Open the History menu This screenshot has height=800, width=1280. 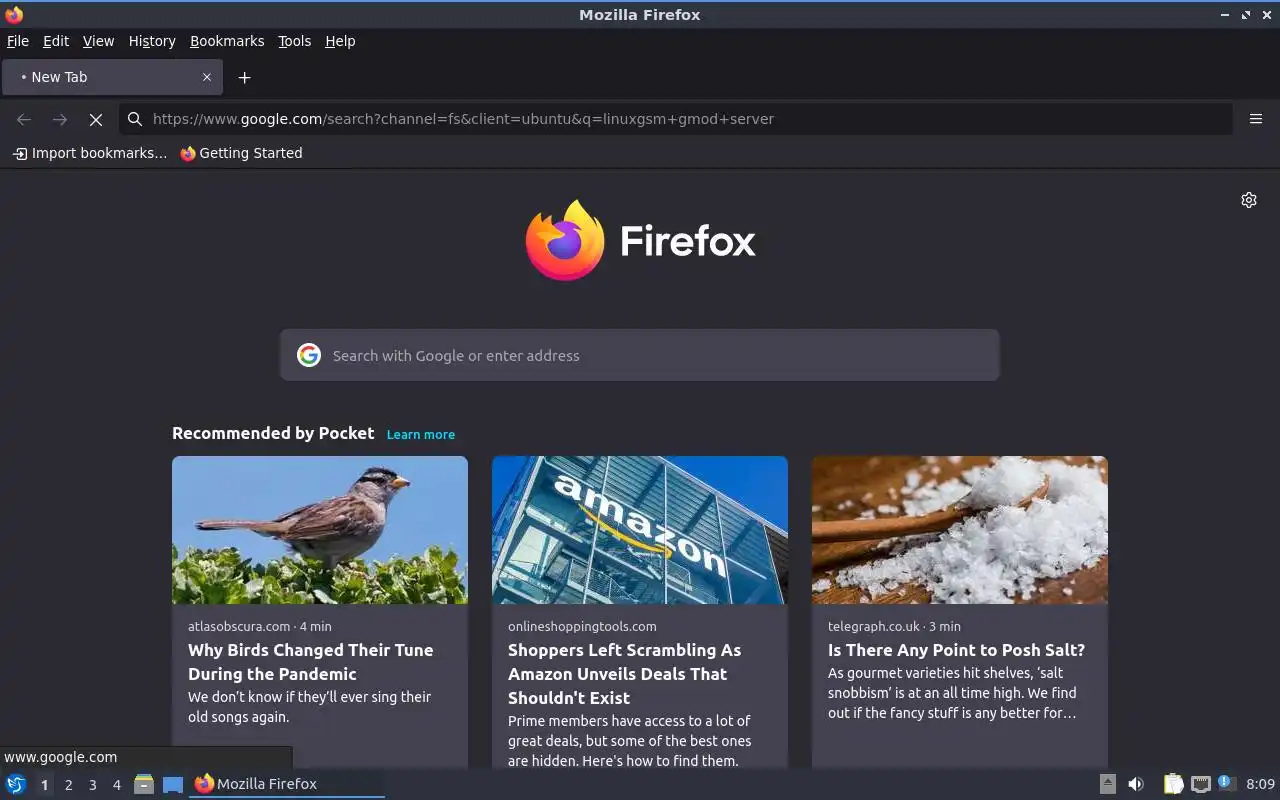coord(152,41)
